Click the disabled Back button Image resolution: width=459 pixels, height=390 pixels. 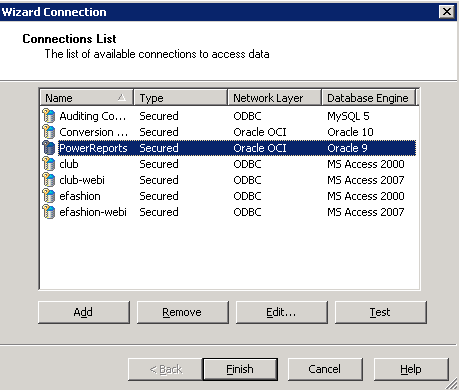pyautogui.click(x=165, y=369)
